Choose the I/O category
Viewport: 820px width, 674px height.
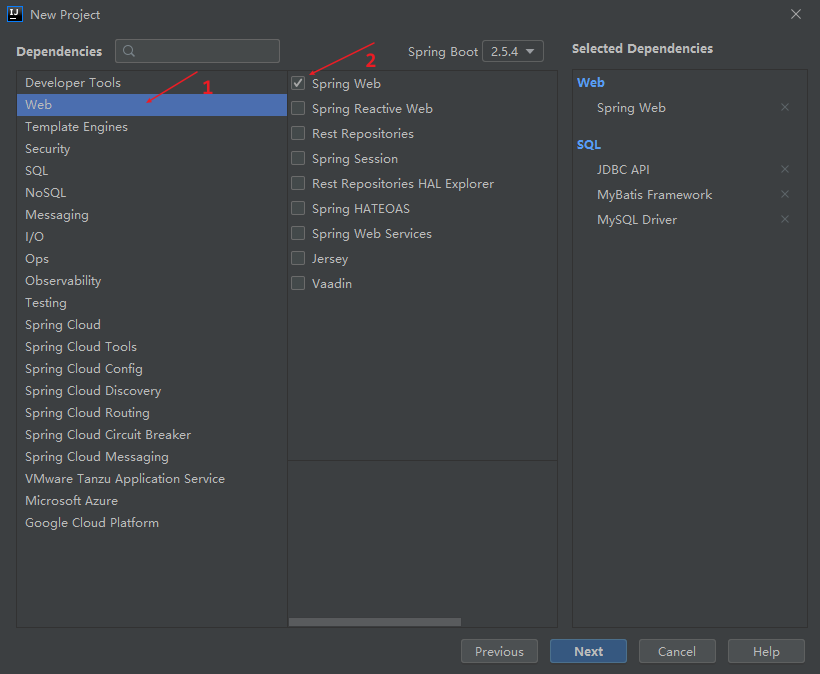(152, 236)
